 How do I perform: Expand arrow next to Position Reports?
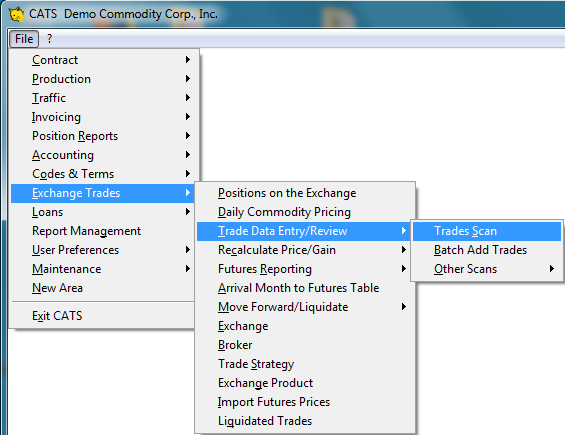pos(188,136)
